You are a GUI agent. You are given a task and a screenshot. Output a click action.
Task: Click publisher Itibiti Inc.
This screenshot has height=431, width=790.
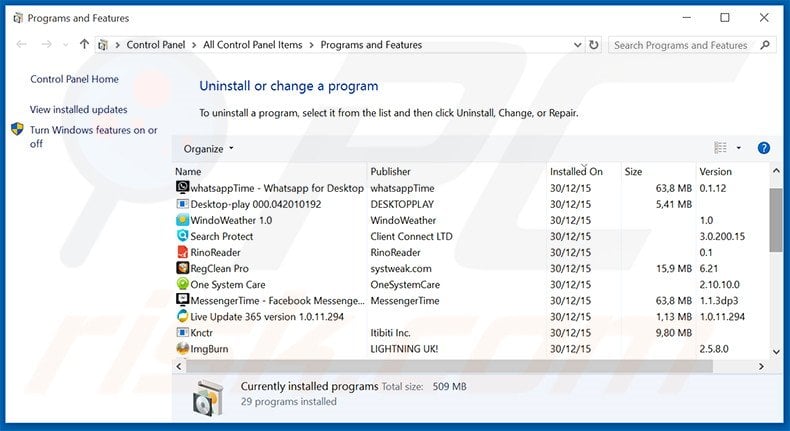(390, 333)
